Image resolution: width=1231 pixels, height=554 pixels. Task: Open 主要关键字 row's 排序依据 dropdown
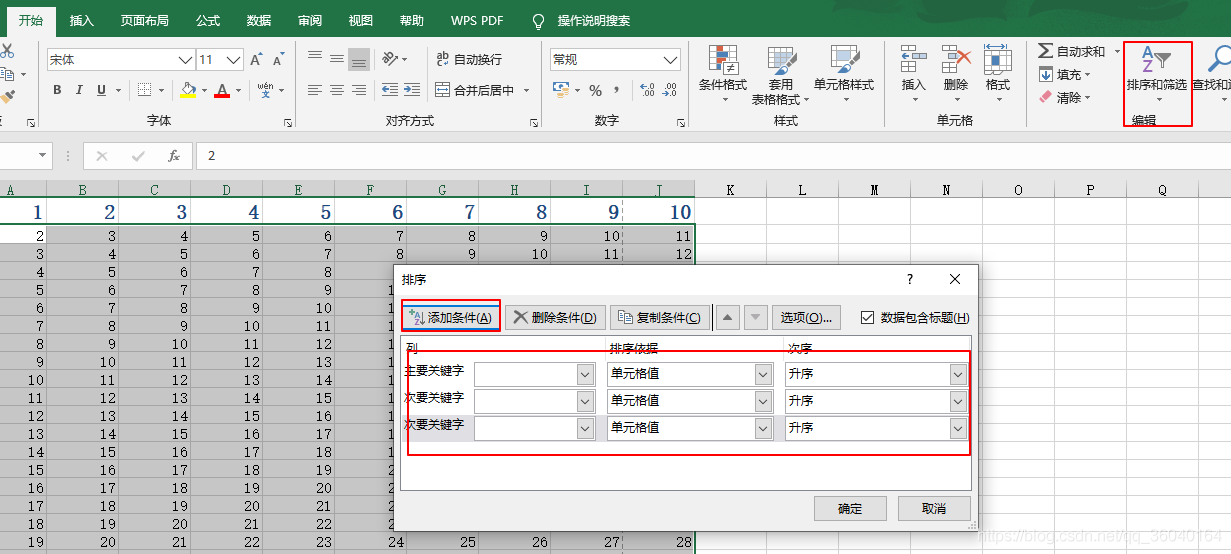point(763,374)
